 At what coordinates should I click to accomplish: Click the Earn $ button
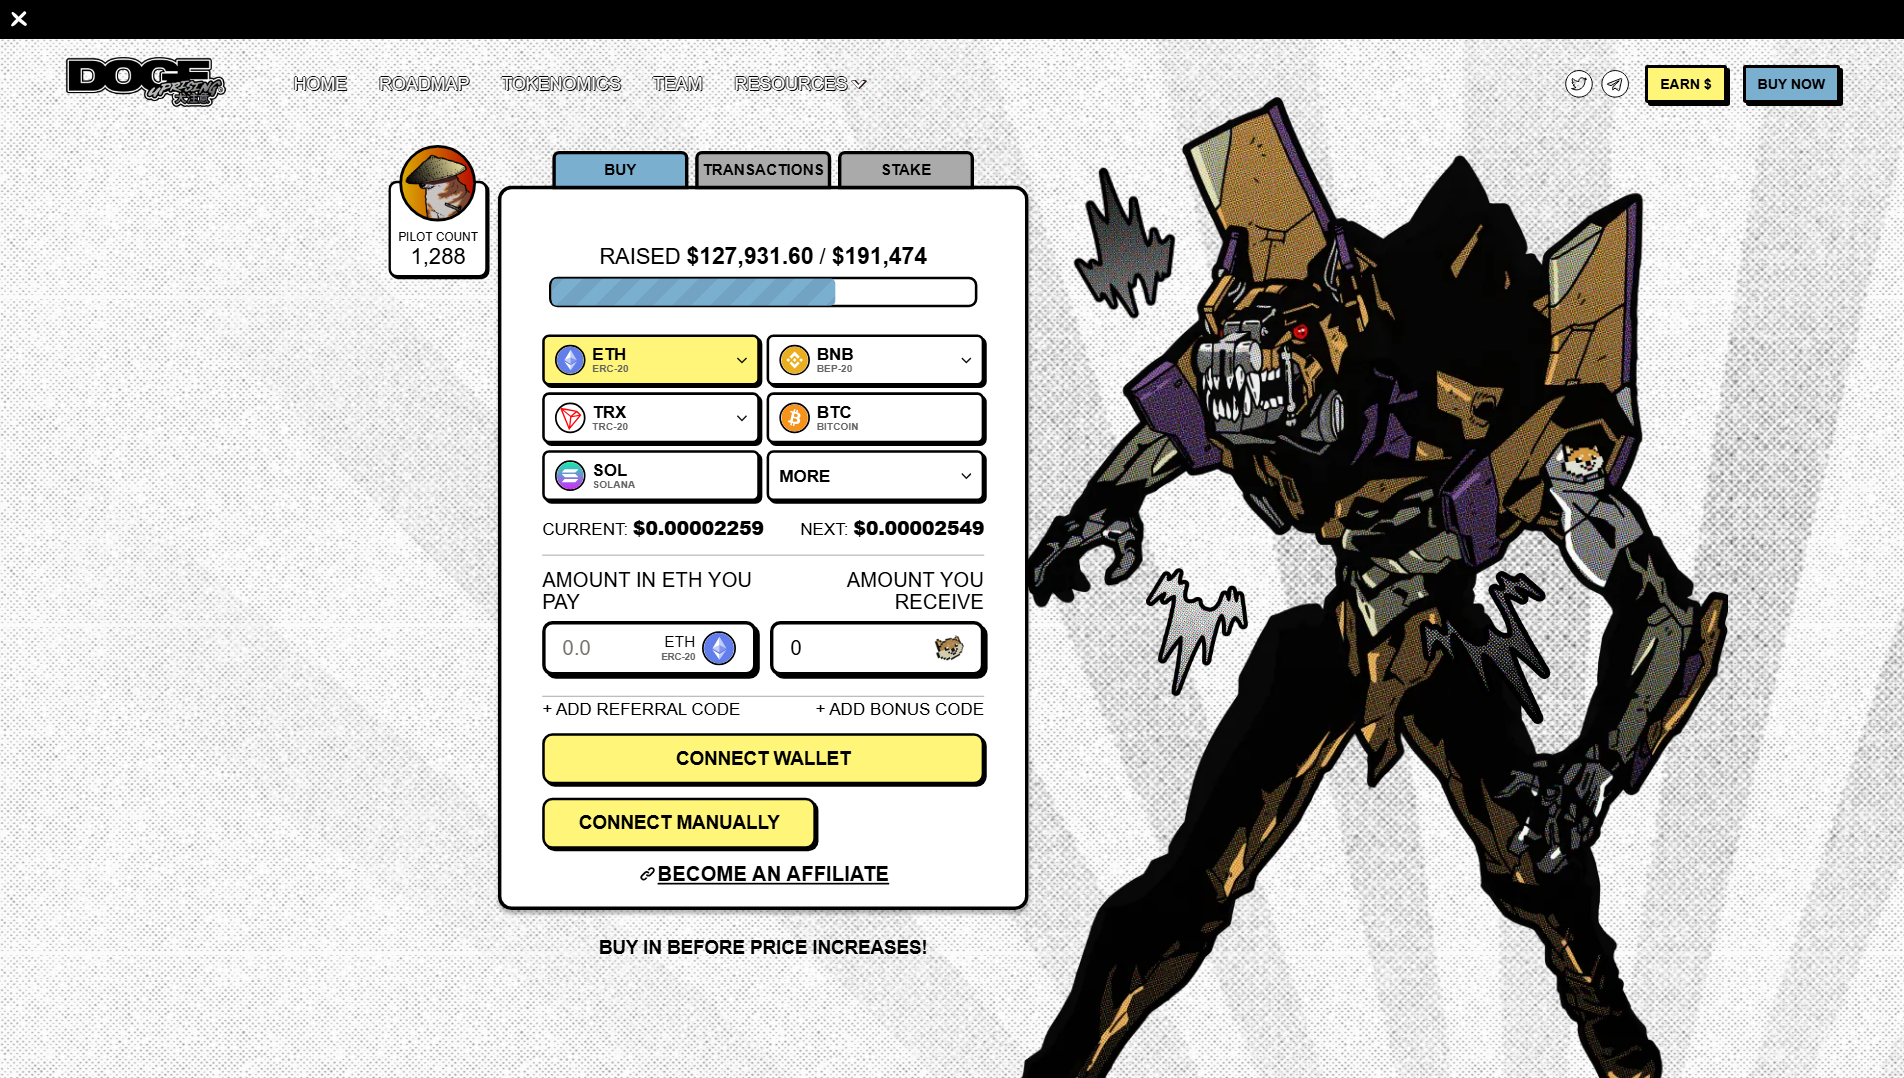tap(1686, 84)
